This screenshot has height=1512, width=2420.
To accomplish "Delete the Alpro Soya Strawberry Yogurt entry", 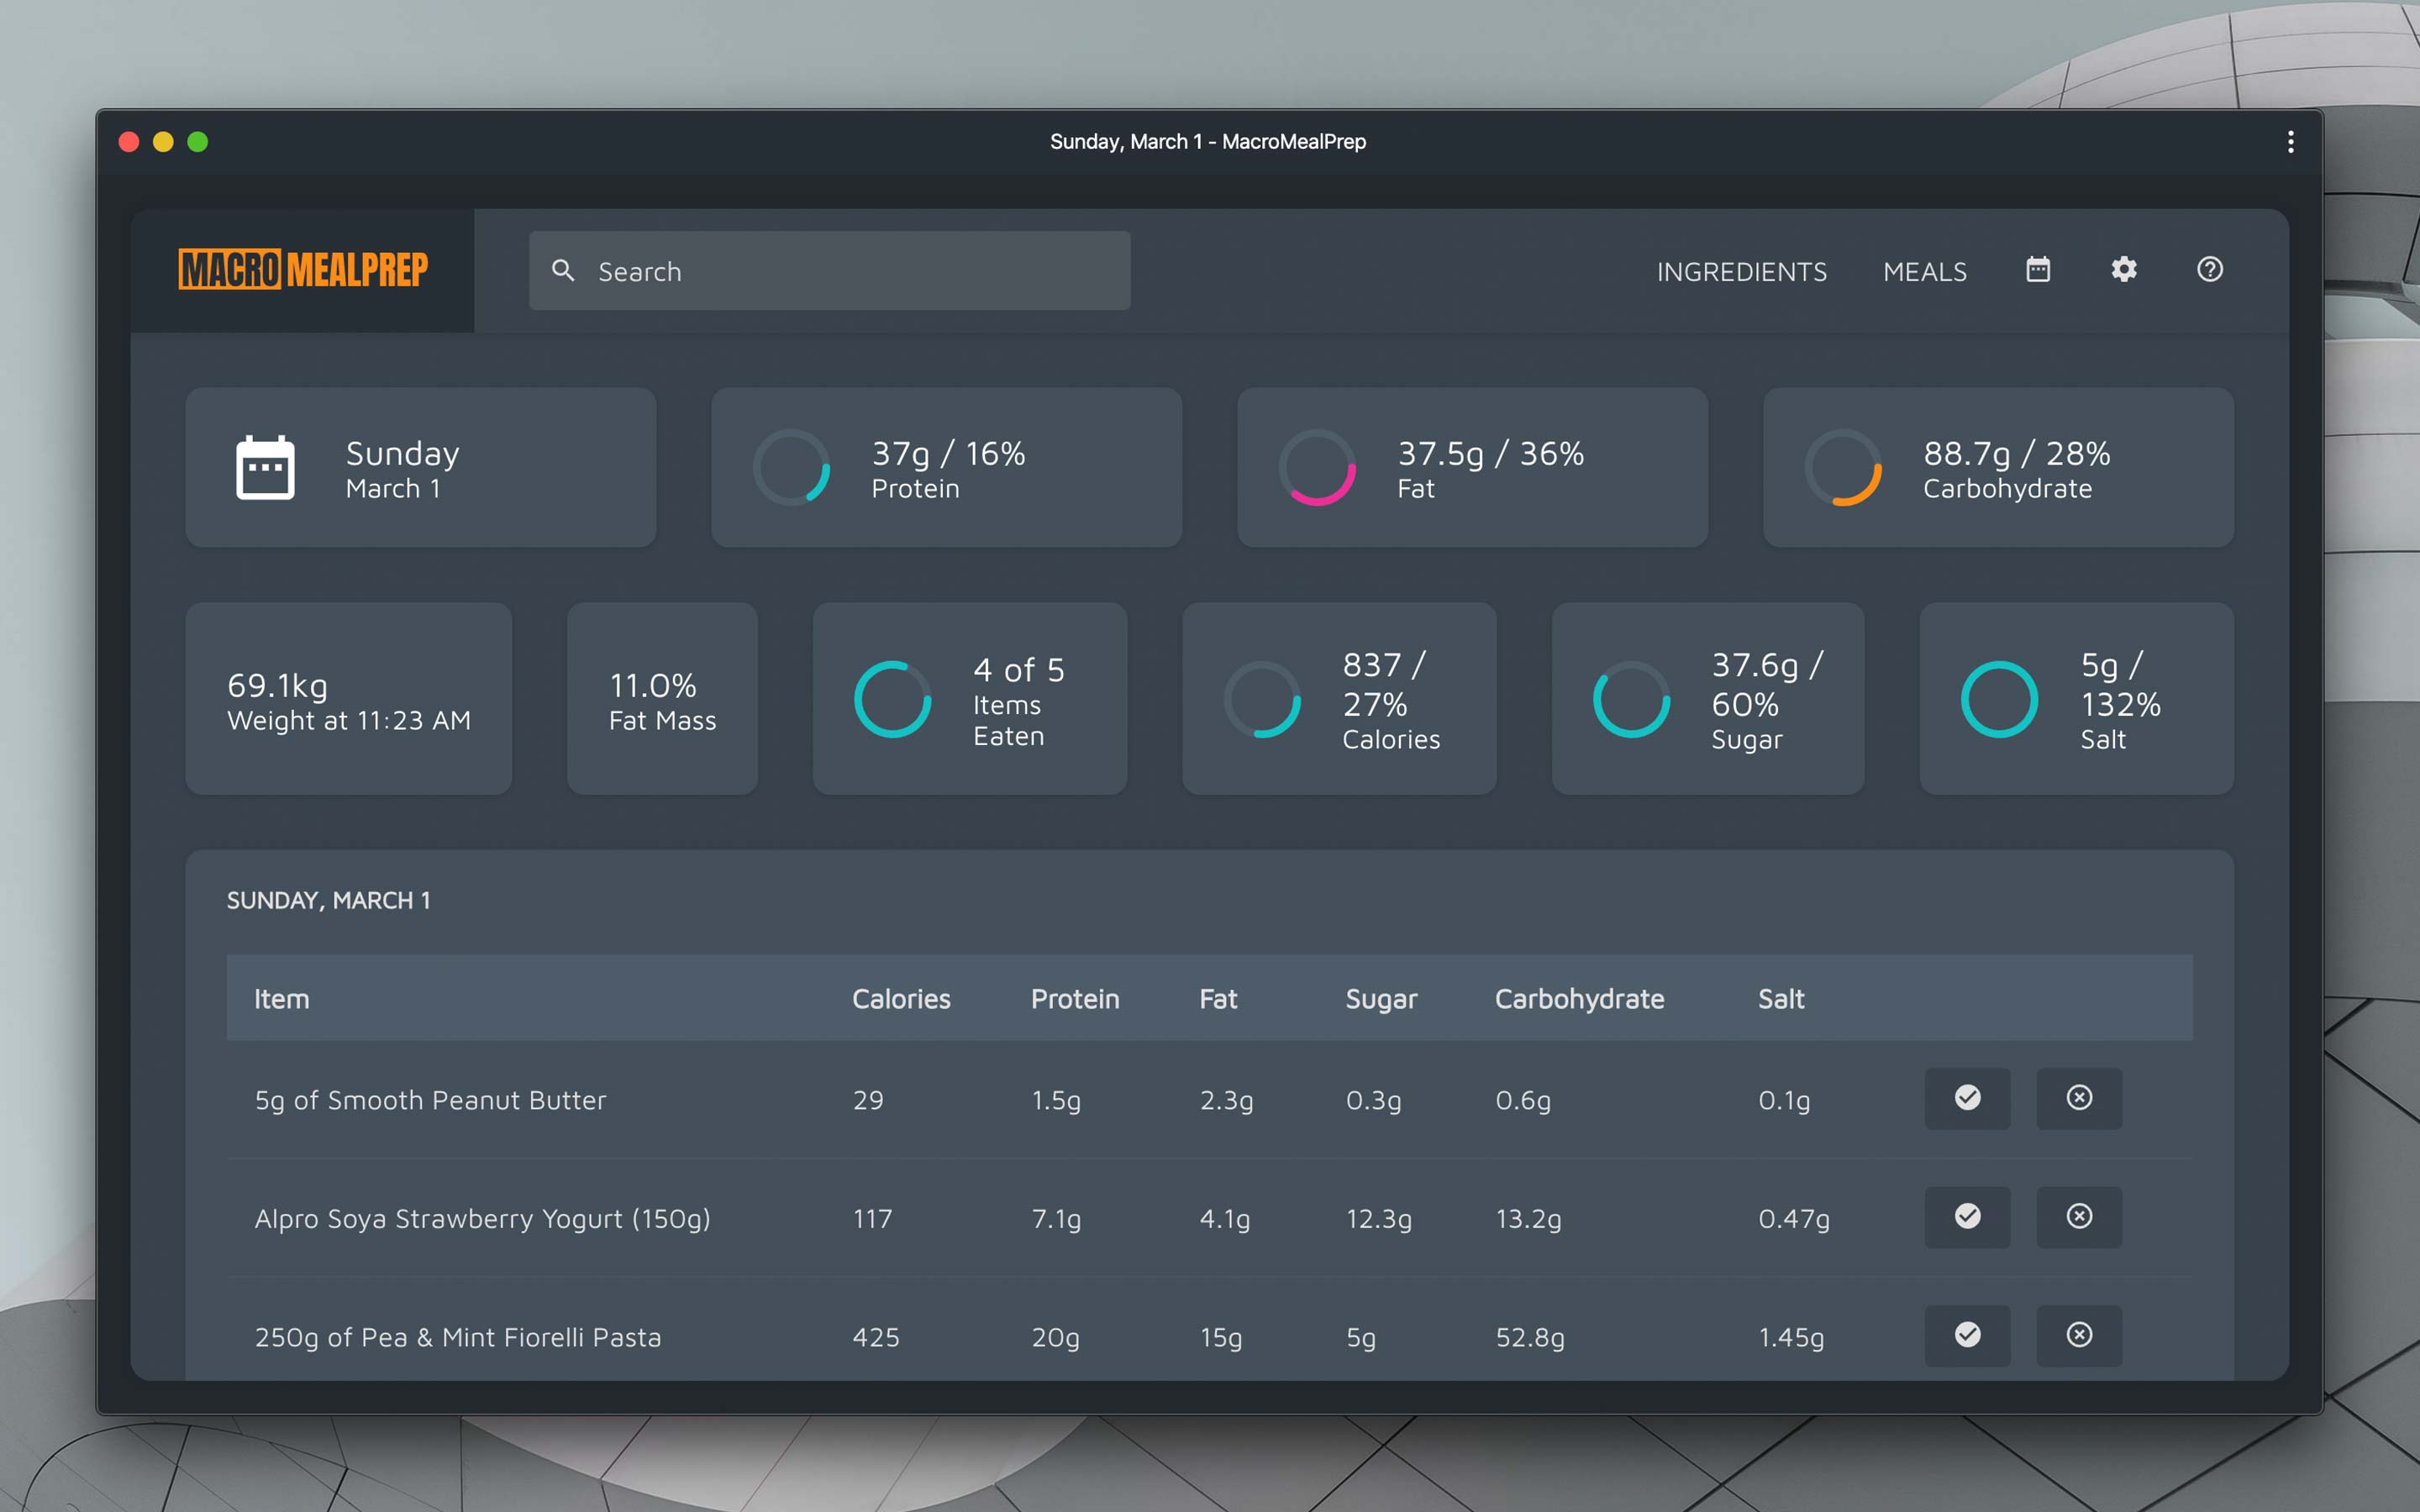I will [2078, 1217].
